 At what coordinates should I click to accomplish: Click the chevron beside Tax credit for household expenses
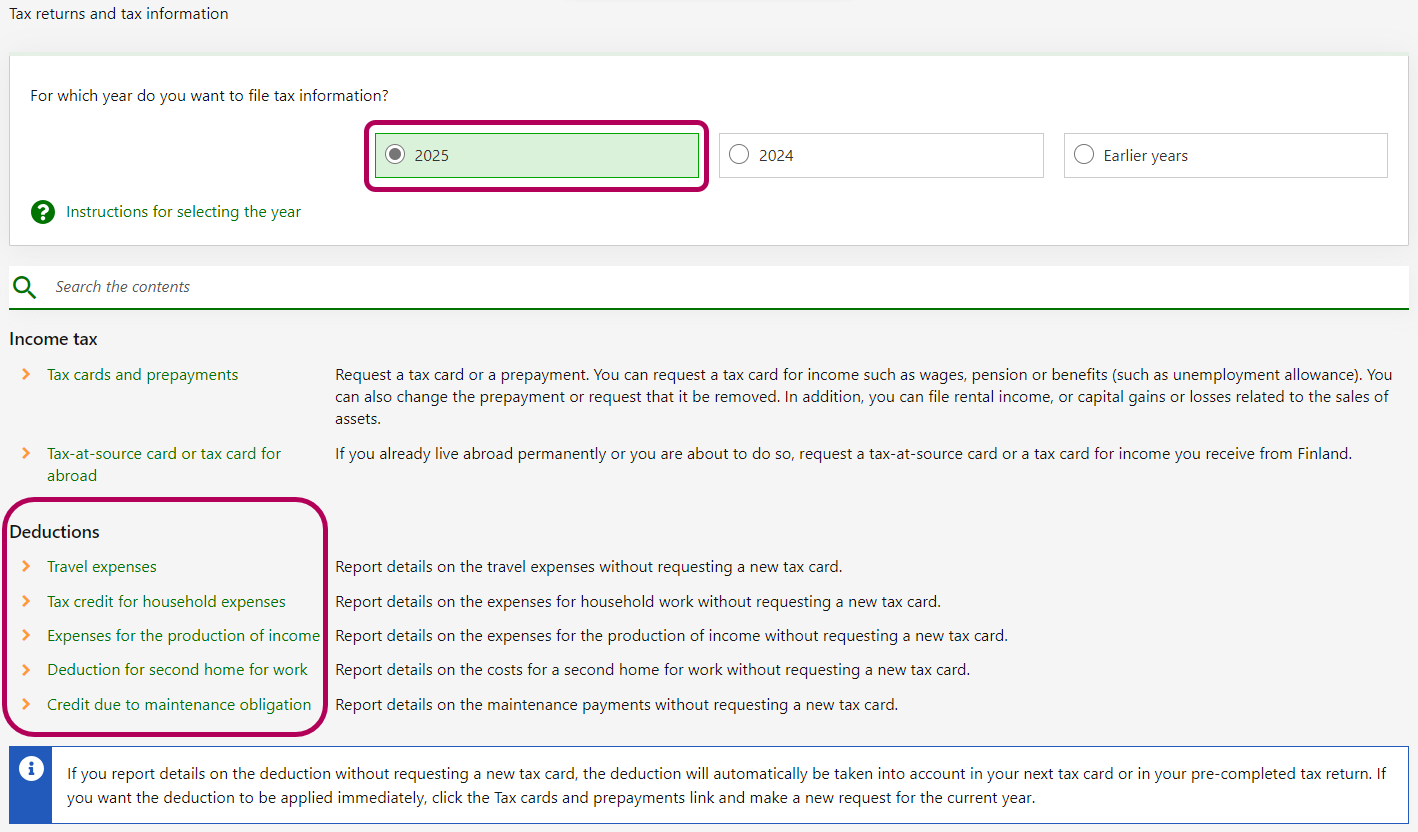tap(26, 602)
